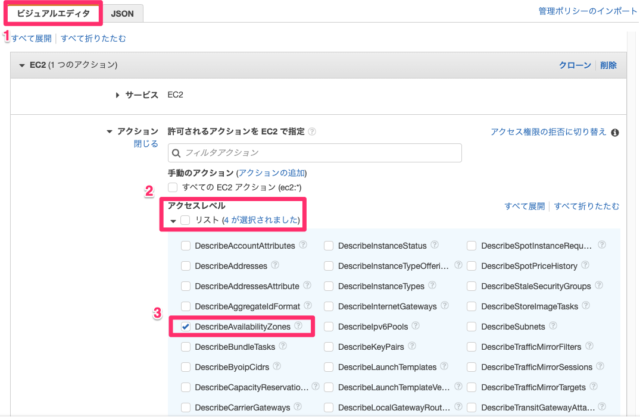The width and height of the screenshot is (640, 420).
Task: Check DescribeInstanceTypes checkbox
Action: [329, 286]
